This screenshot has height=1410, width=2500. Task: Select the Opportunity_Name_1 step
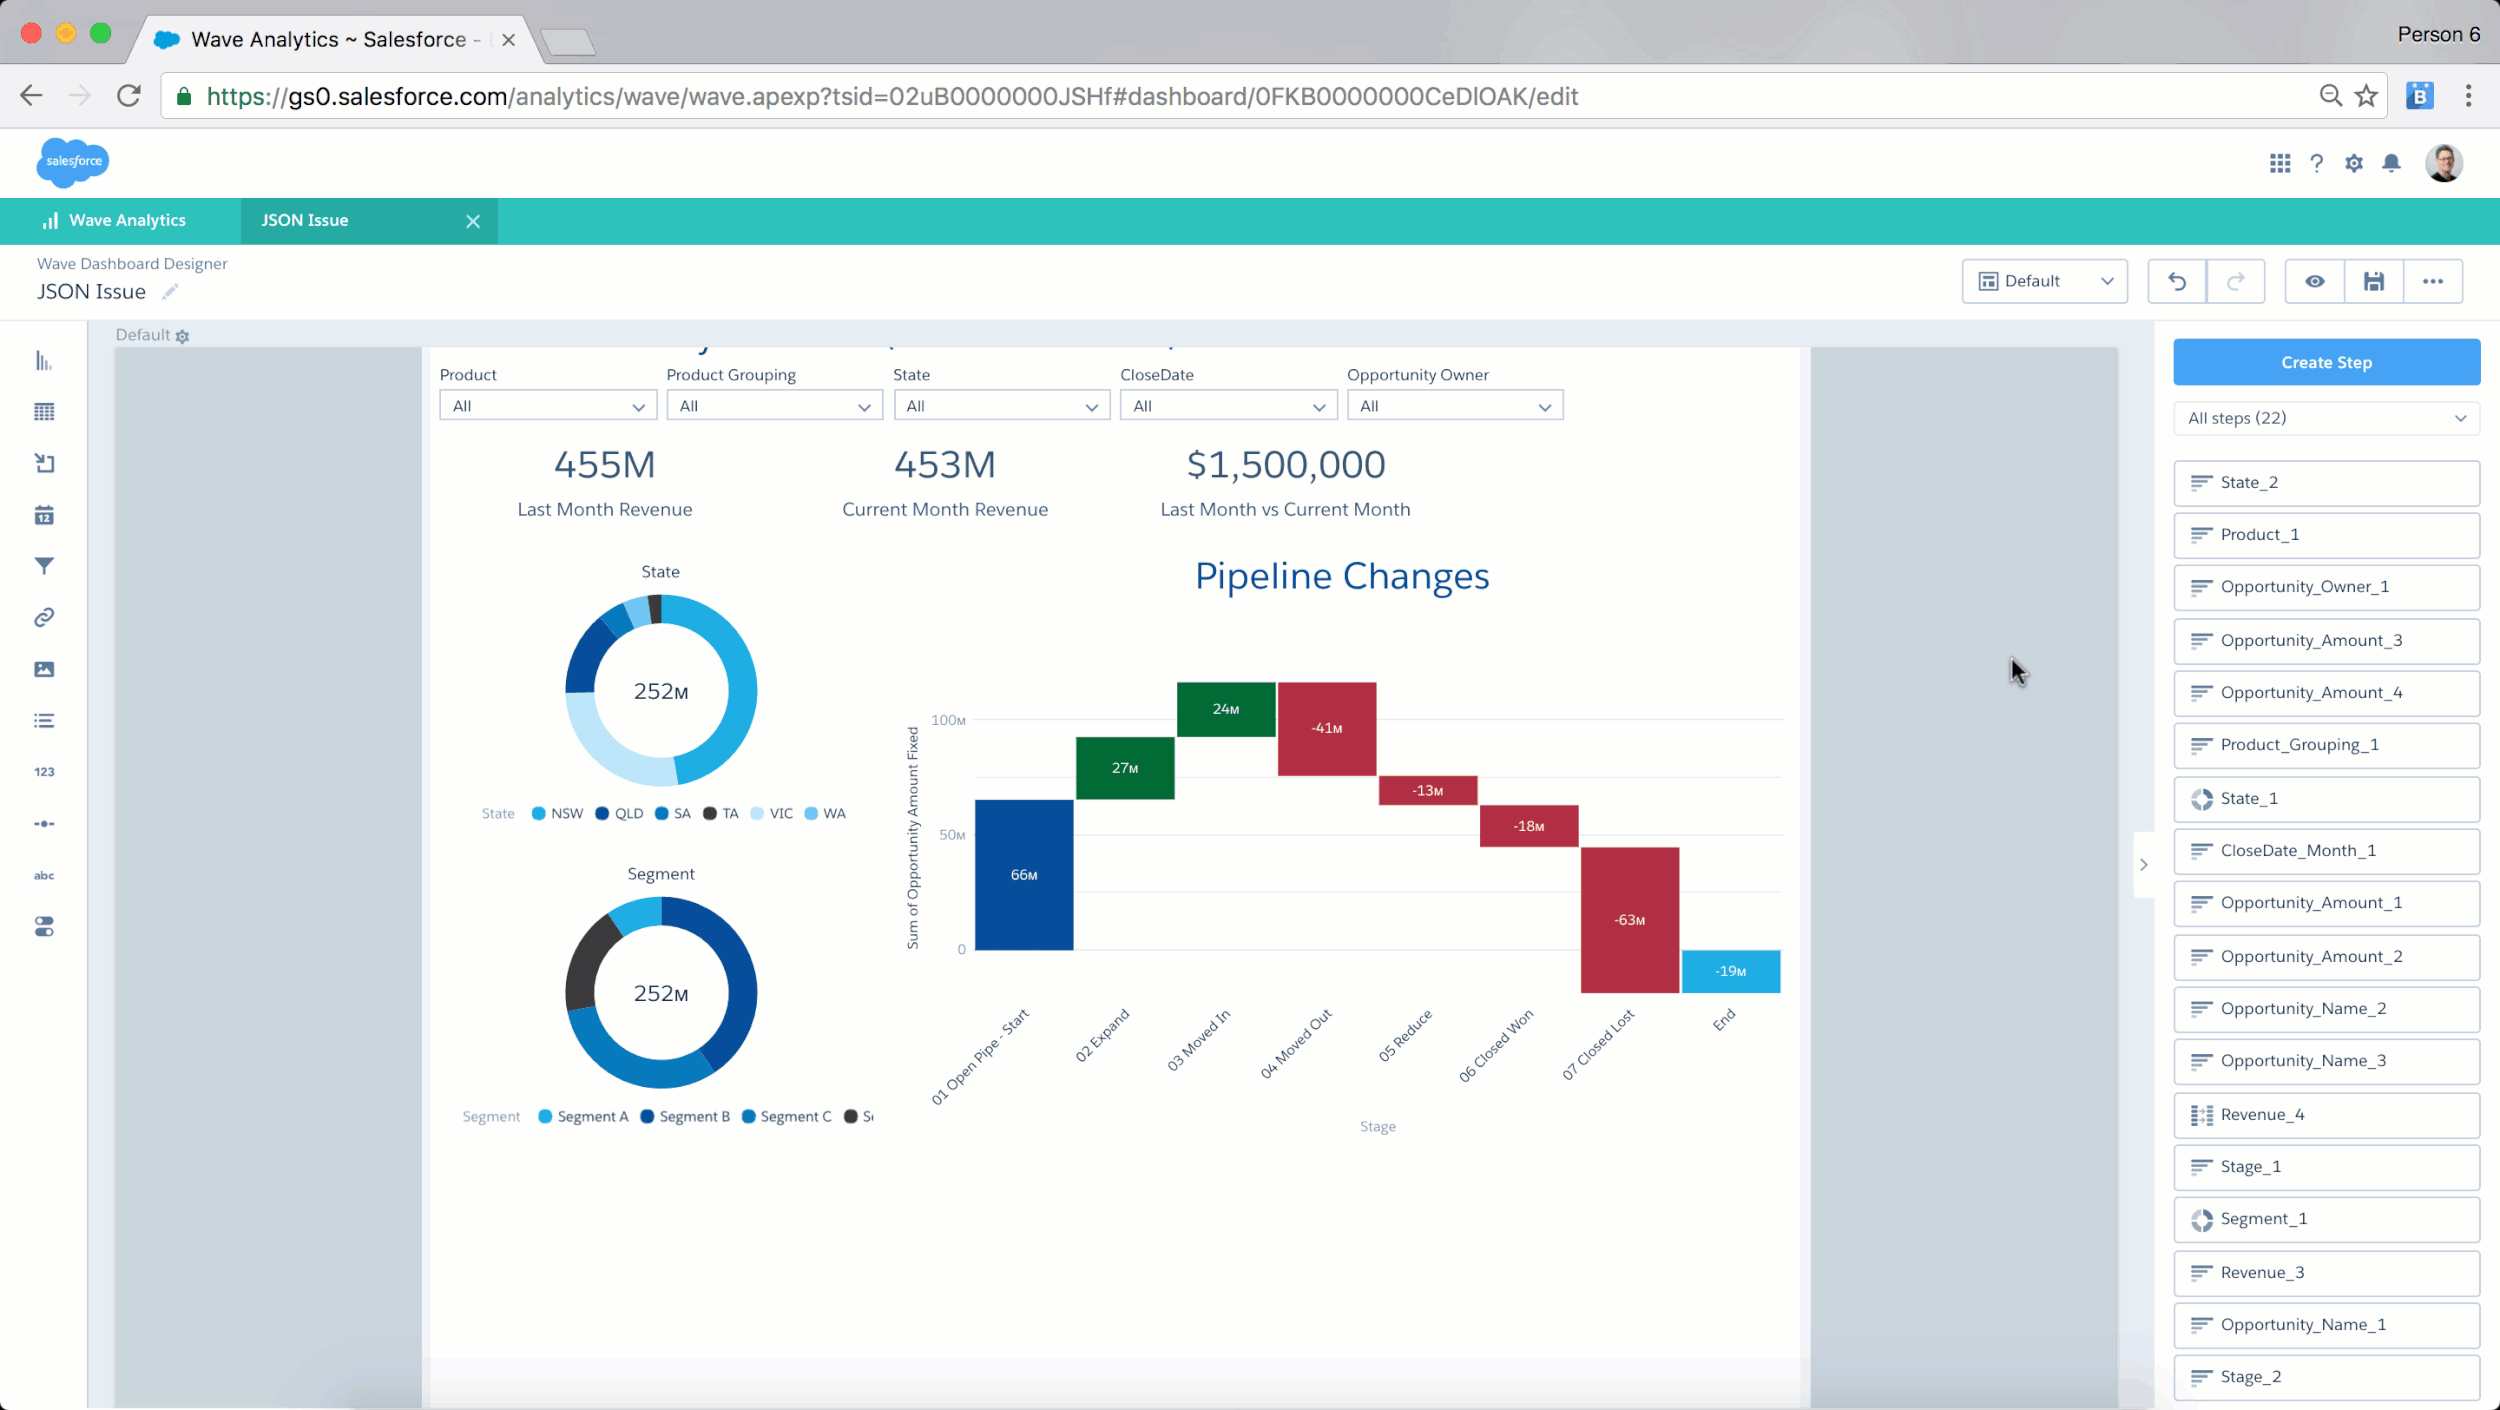(x=2326, y=1325)
